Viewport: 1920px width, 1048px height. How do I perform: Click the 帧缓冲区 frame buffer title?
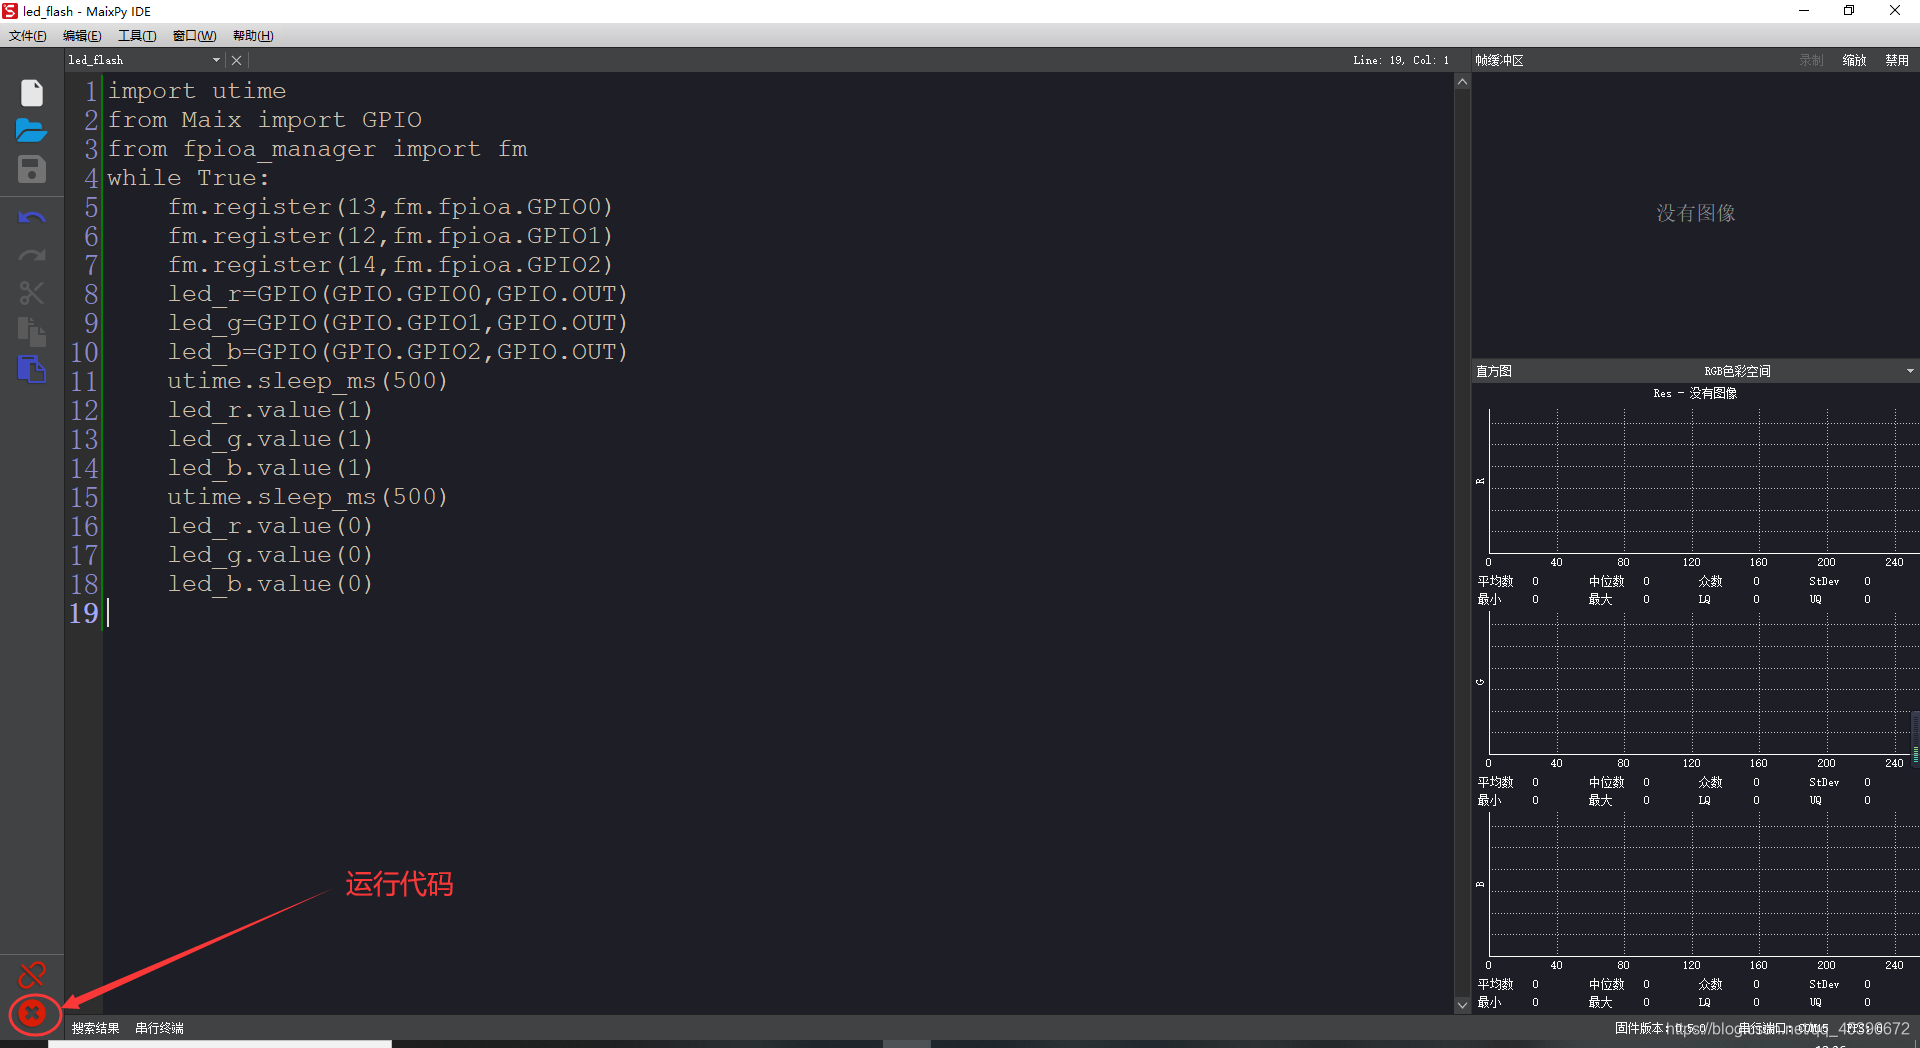tap(1499, 61)
